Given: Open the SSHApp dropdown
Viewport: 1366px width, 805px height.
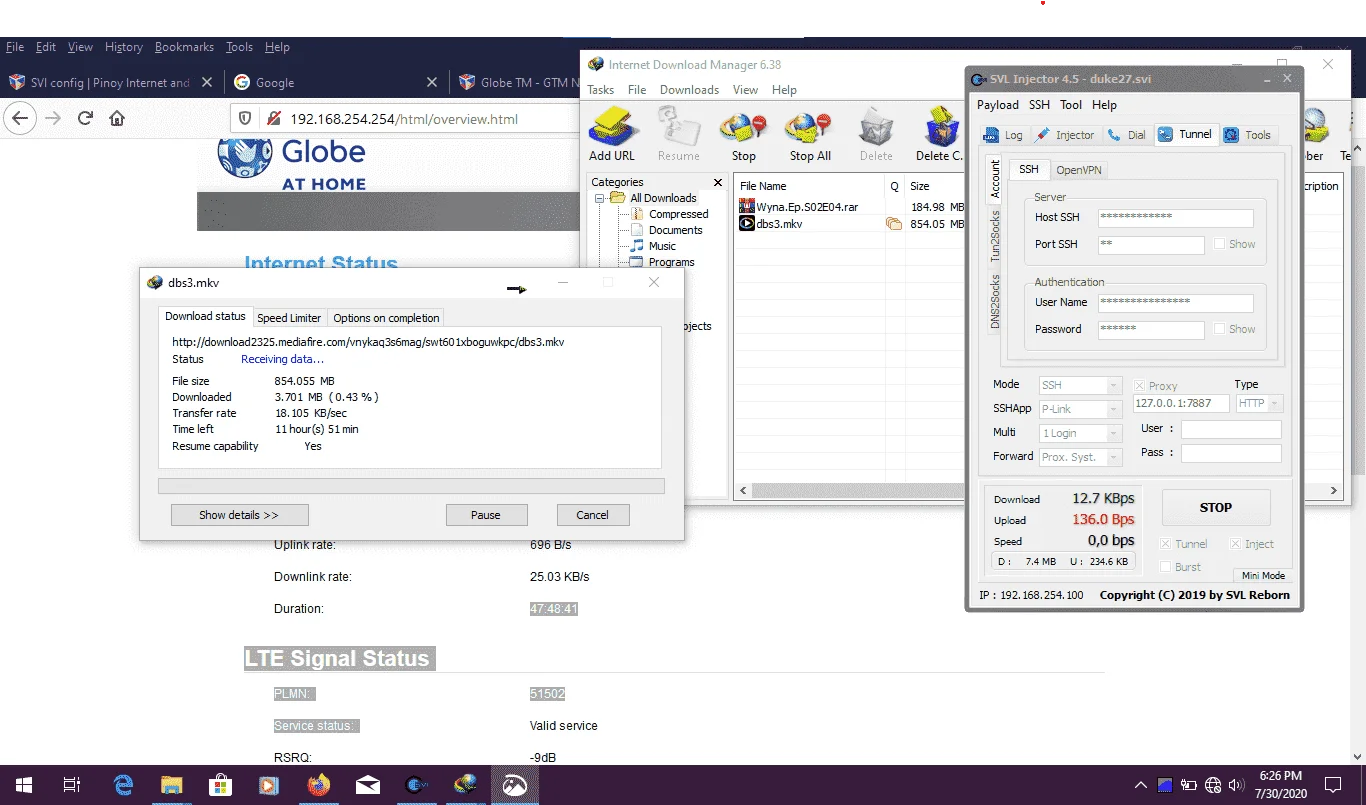Looking at the screenshot, I should (1080, 409).
